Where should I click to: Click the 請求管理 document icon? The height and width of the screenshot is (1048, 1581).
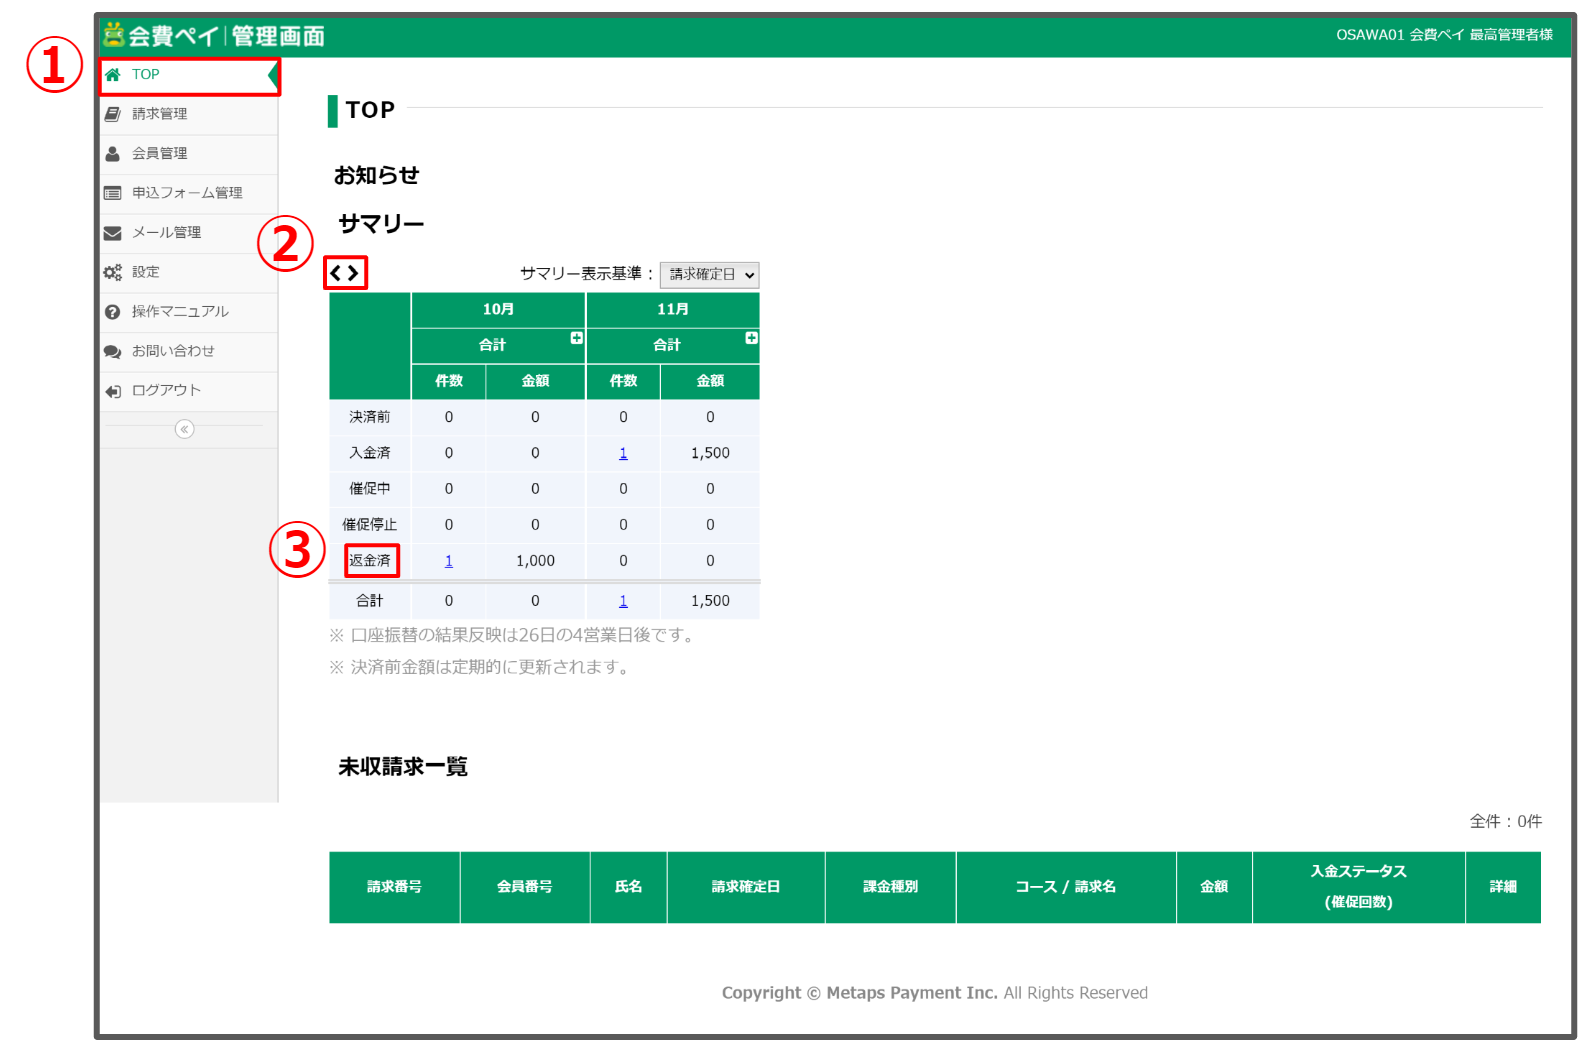pyautogui.click(x=113, y=114)
